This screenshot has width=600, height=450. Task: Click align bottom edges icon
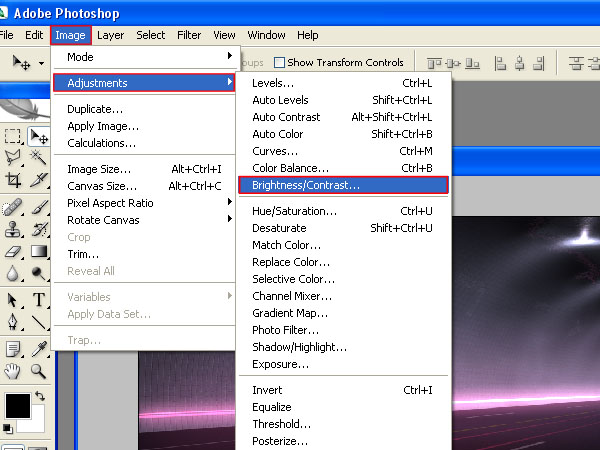coord(472,63)
